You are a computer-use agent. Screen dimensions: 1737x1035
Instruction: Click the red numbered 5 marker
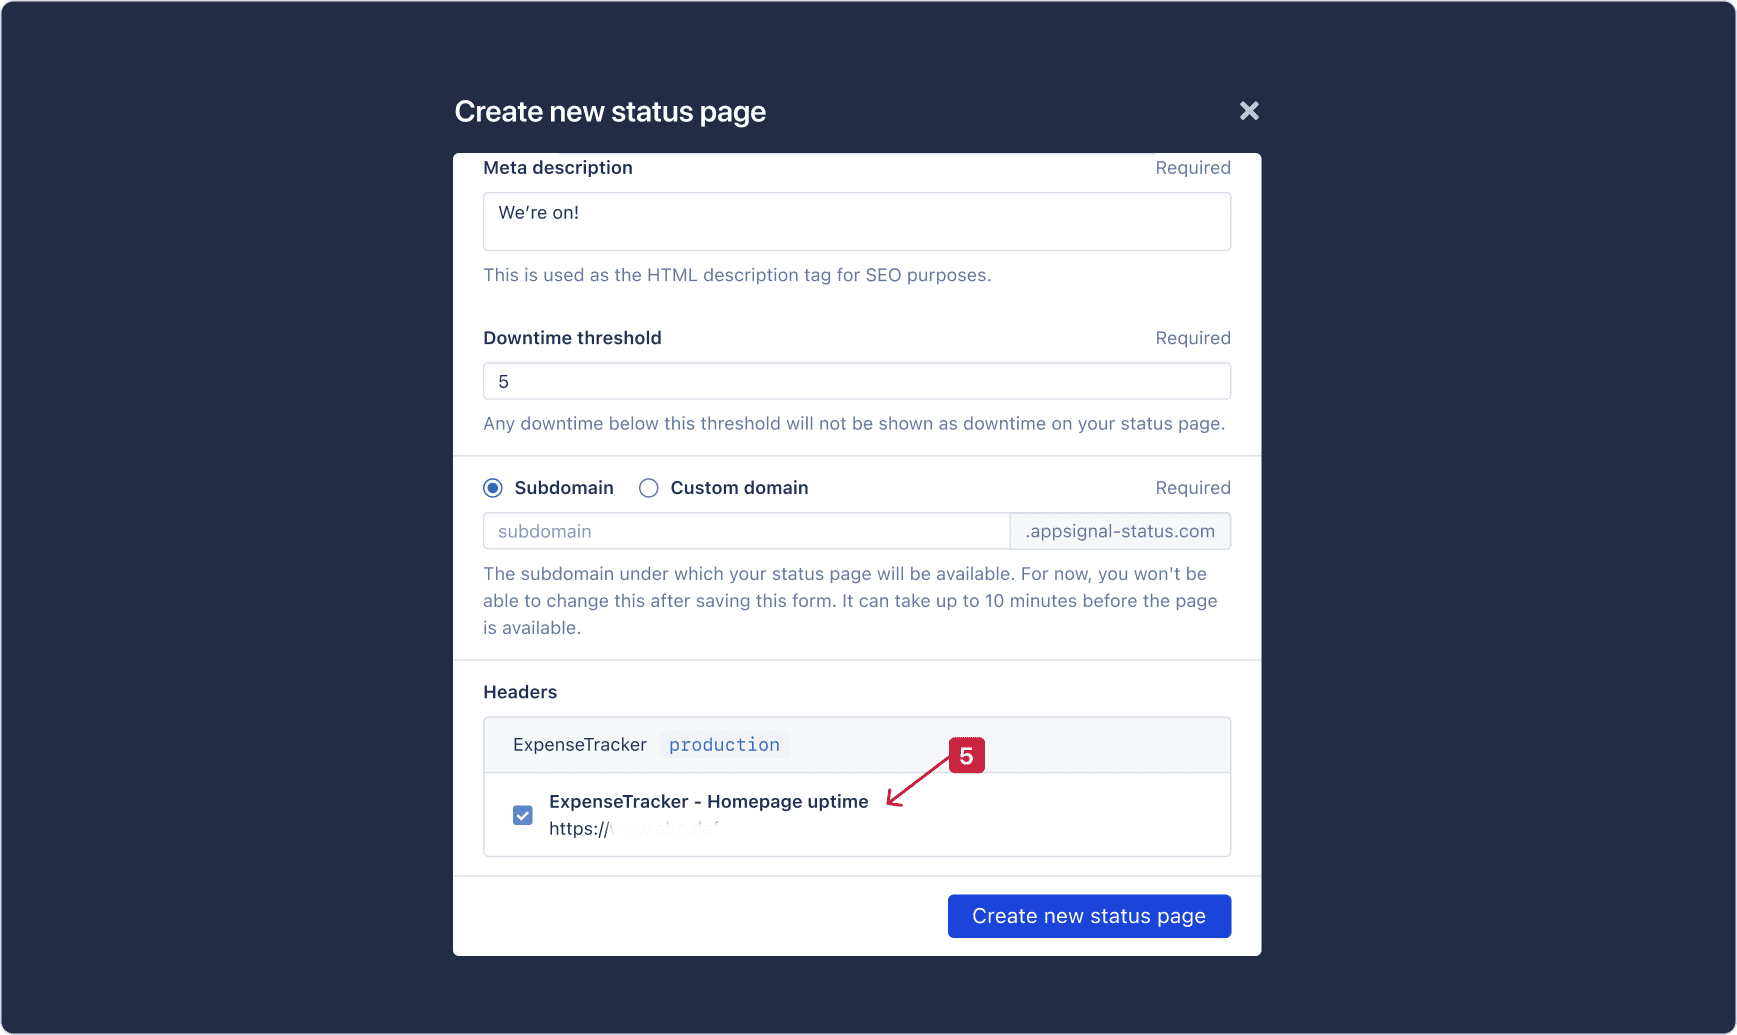pyautogui.click(x=966, y=756)
